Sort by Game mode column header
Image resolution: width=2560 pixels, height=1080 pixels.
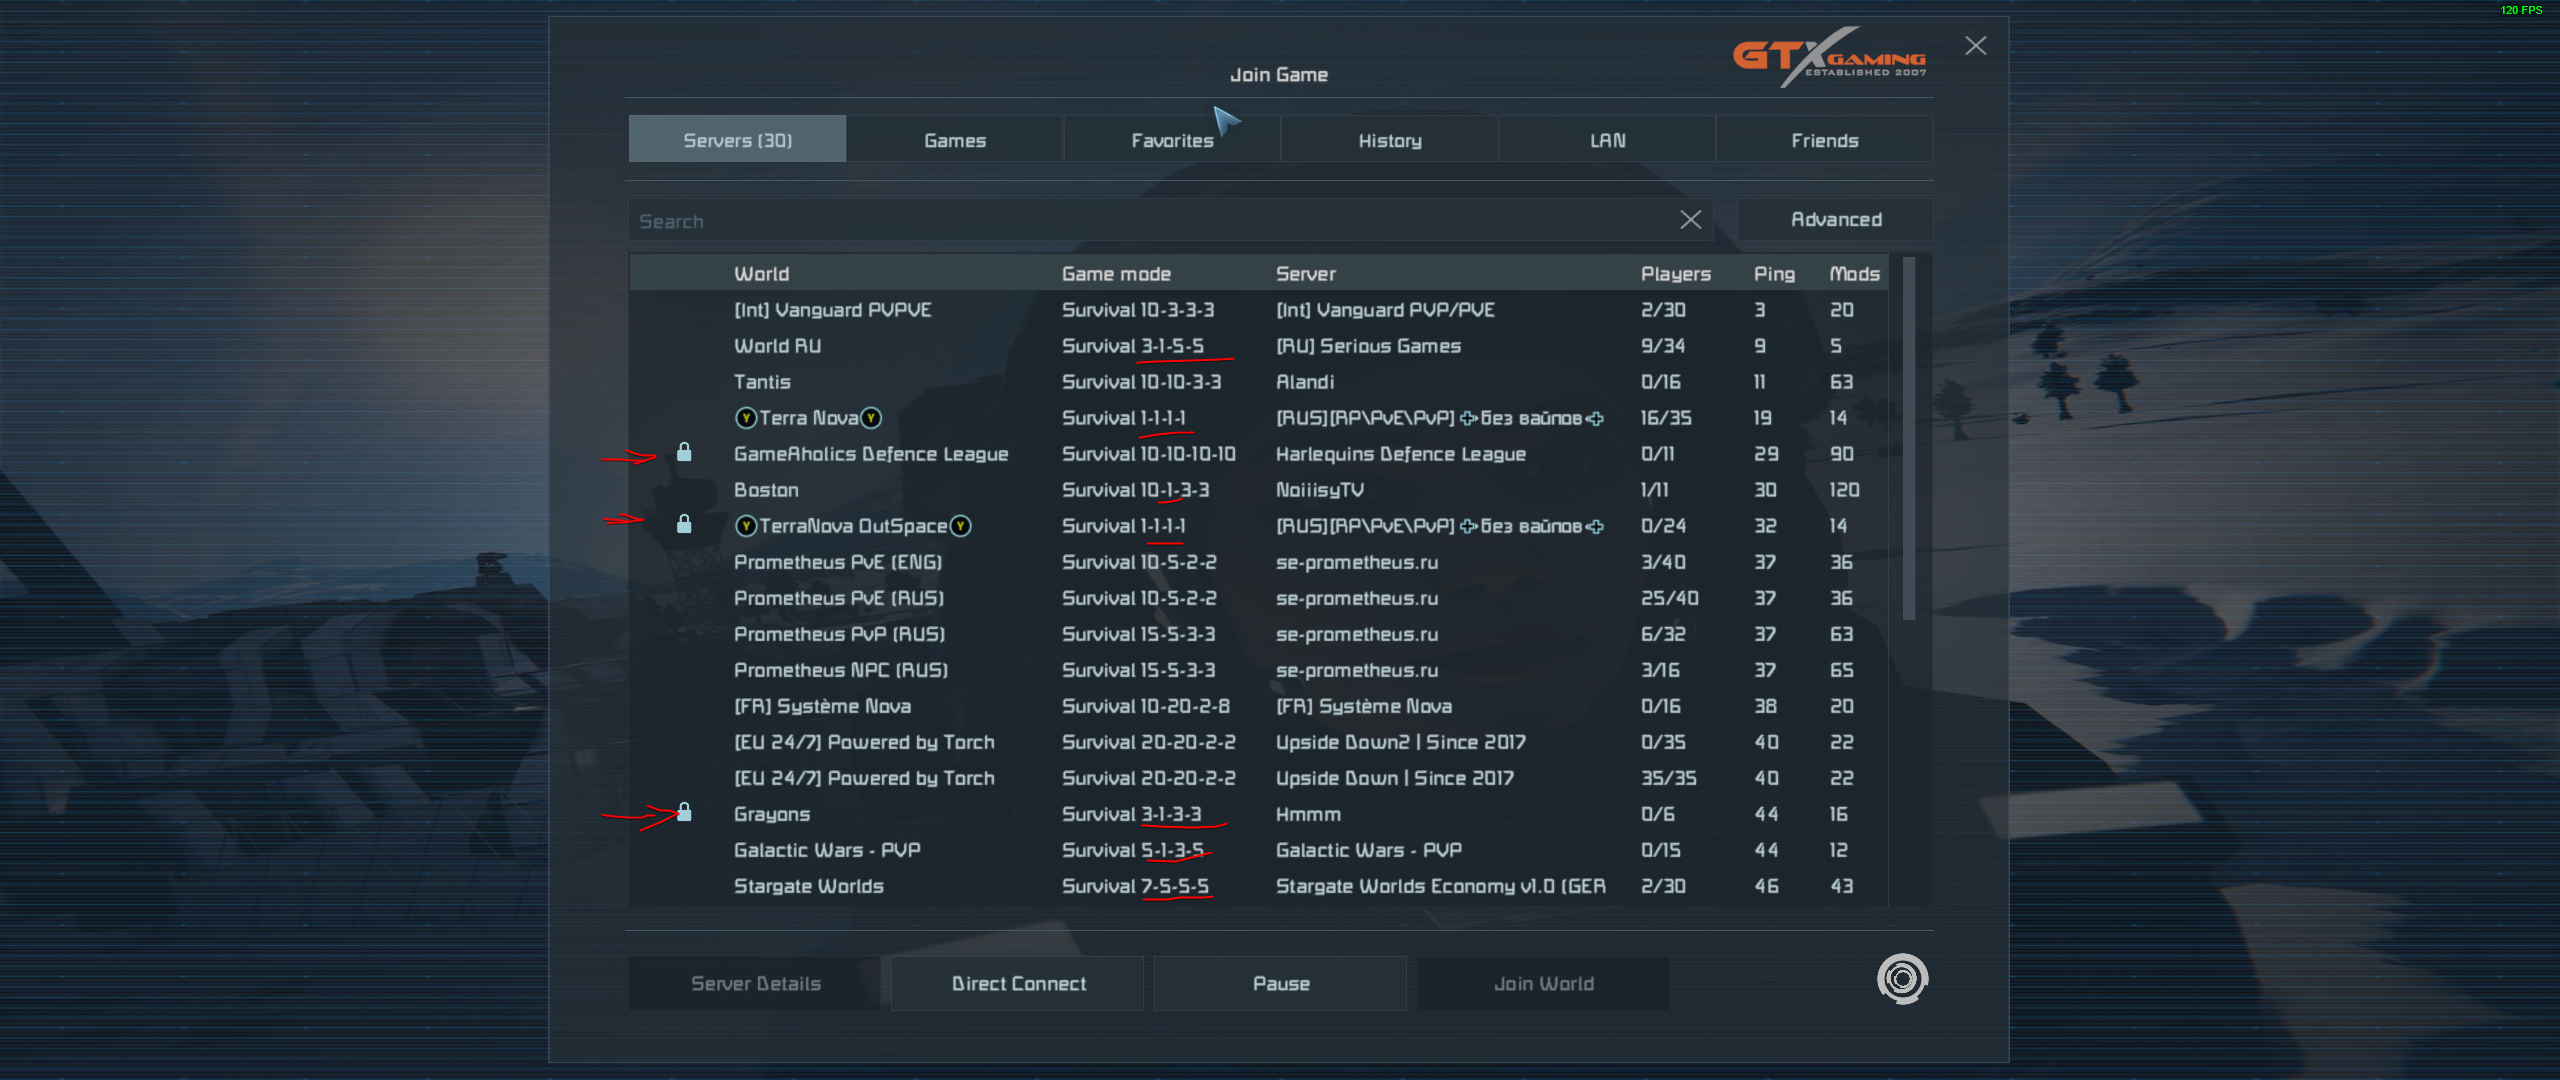(x=1116, y=274)
